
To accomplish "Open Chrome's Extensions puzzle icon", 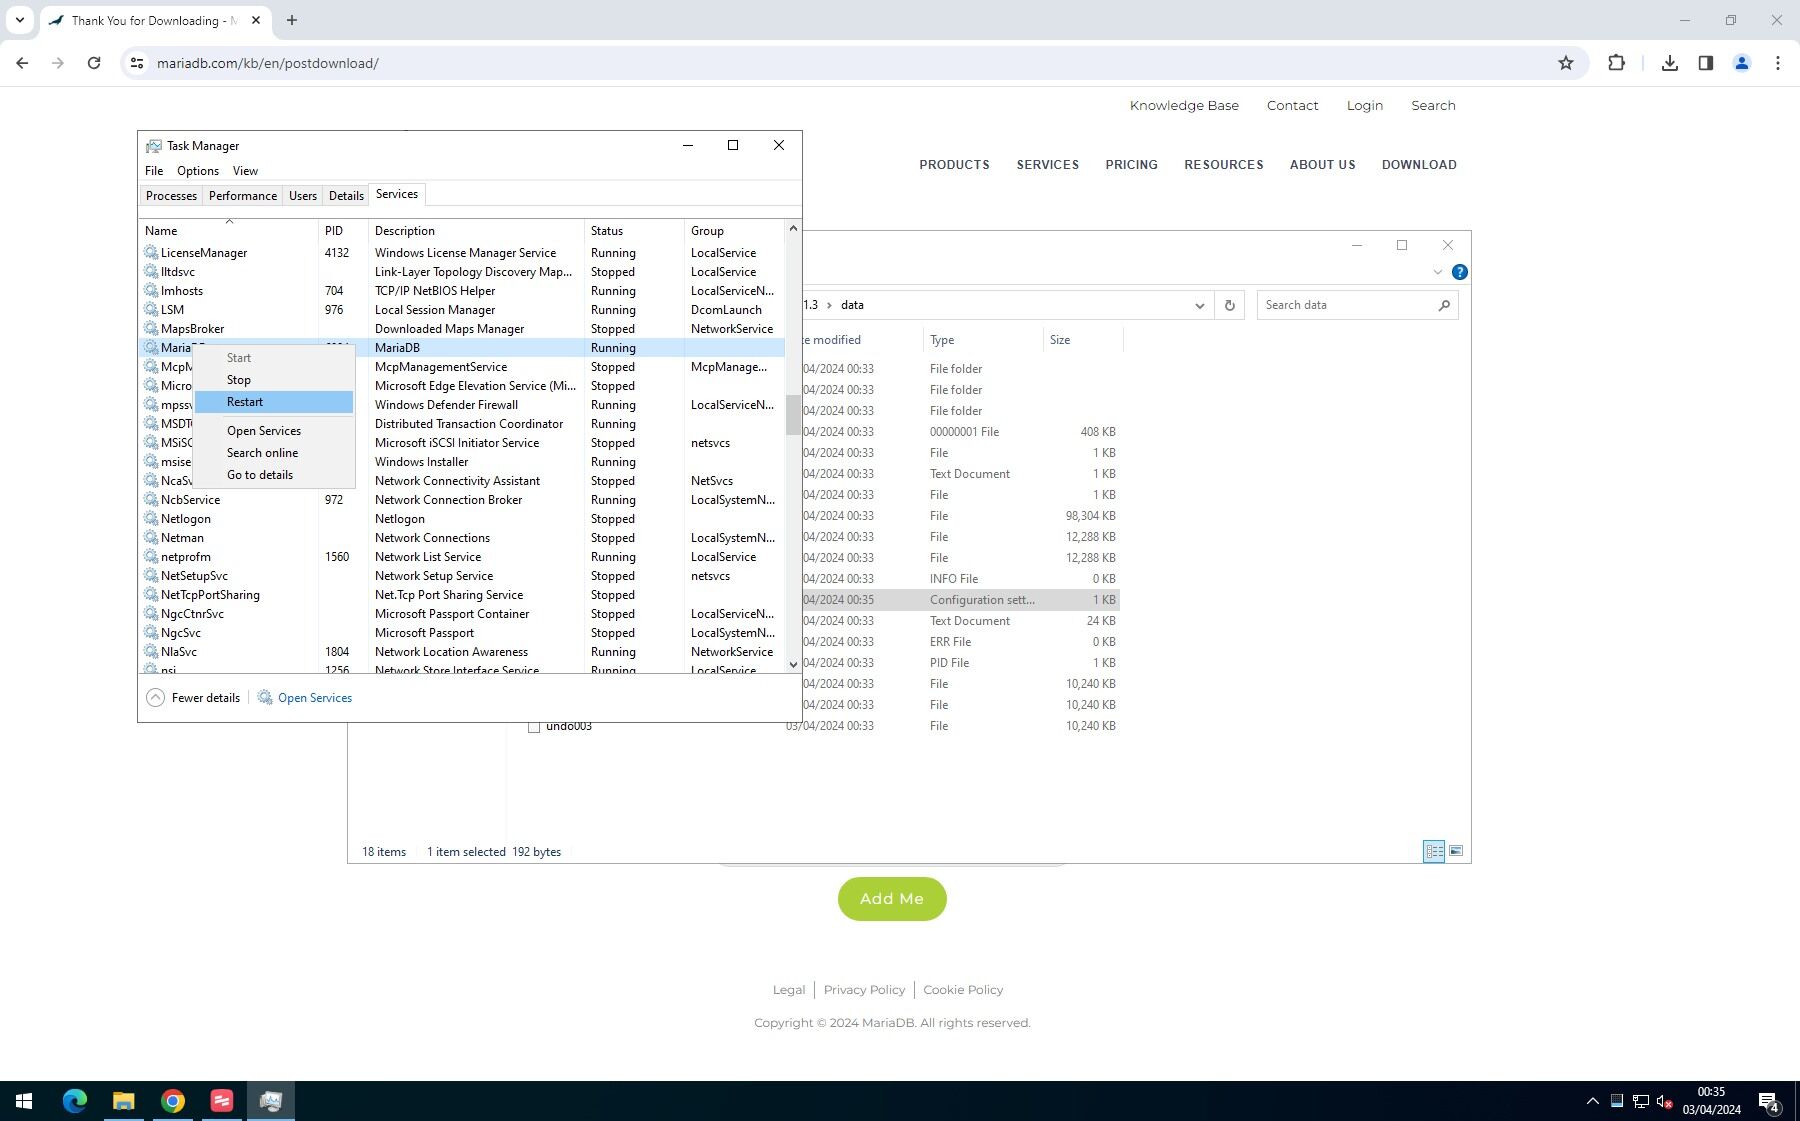I will (x=1616, y=63).
